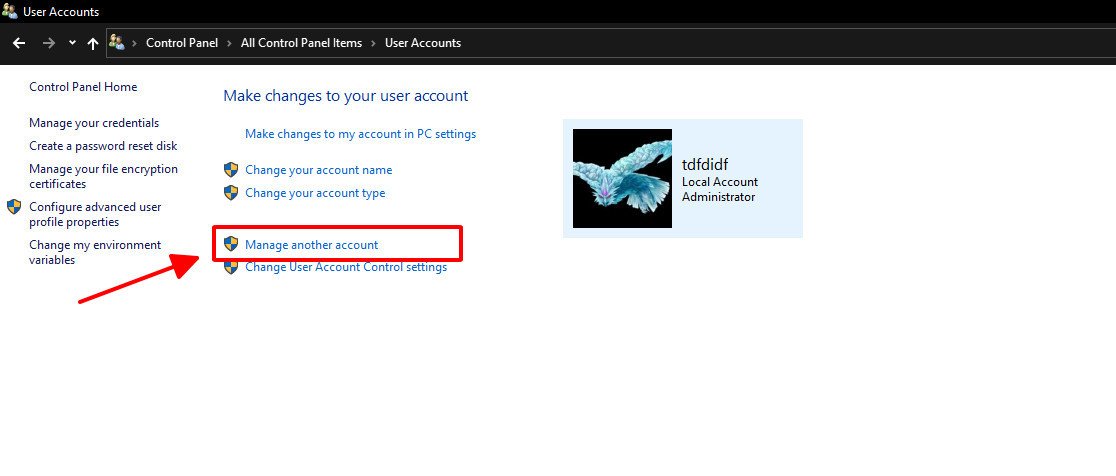This screenshot has height=476, width=1116.
Task: Open Make changes to my account in PC settings
Action: 360,134
